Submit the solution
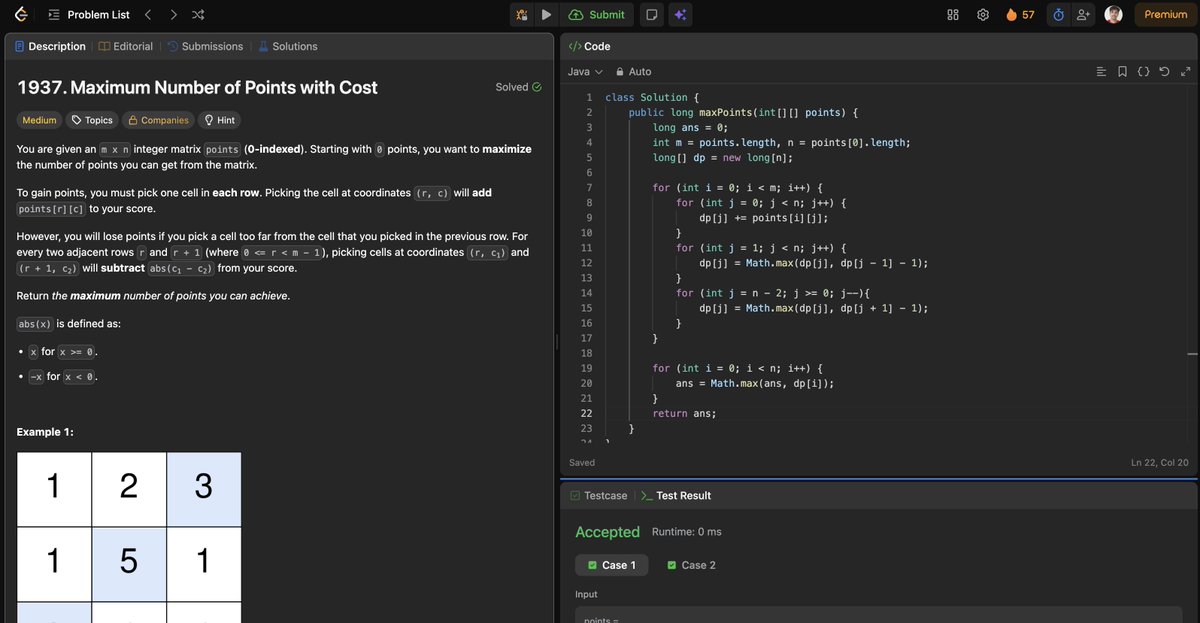The width and height of the screenshot is (1200, 623). 597,15
